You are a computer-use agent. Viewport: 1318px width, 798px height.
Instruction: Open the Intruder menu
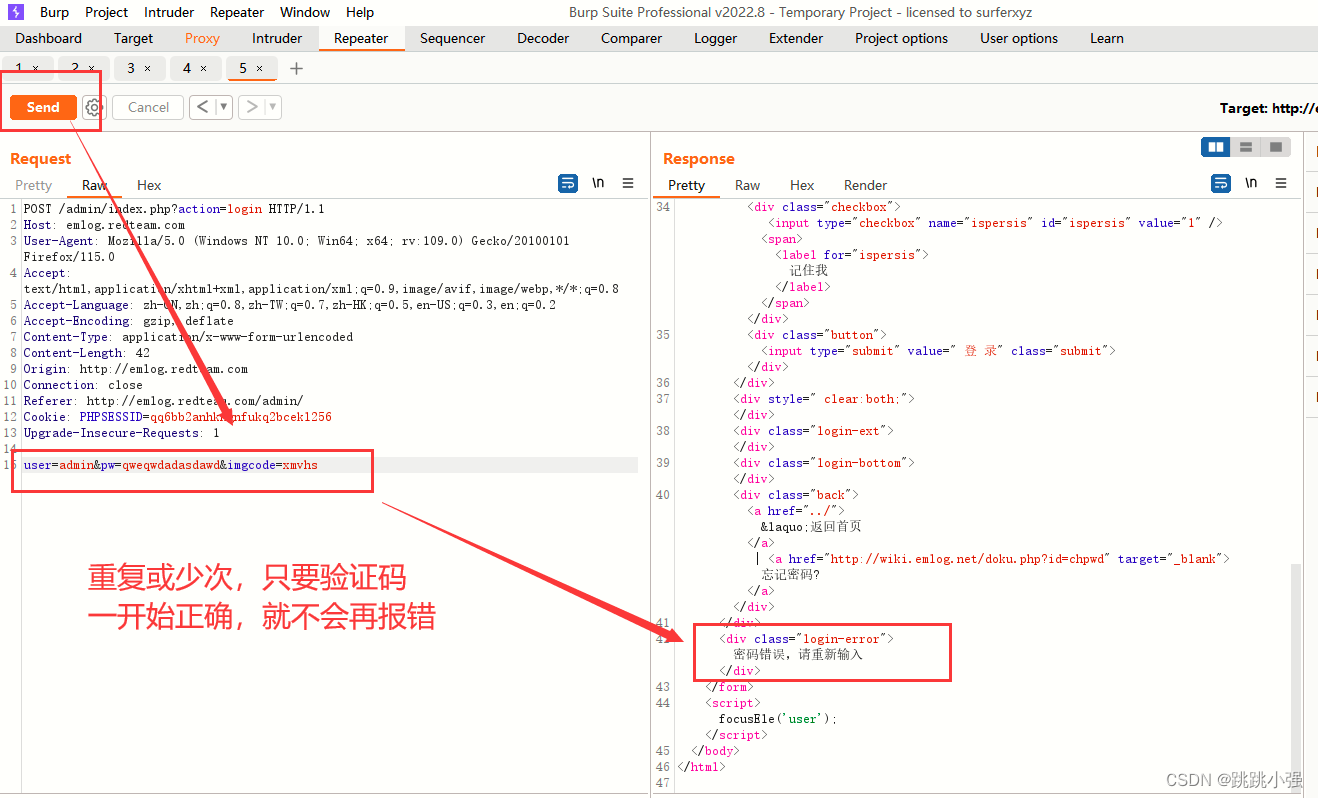click(169, 12)
